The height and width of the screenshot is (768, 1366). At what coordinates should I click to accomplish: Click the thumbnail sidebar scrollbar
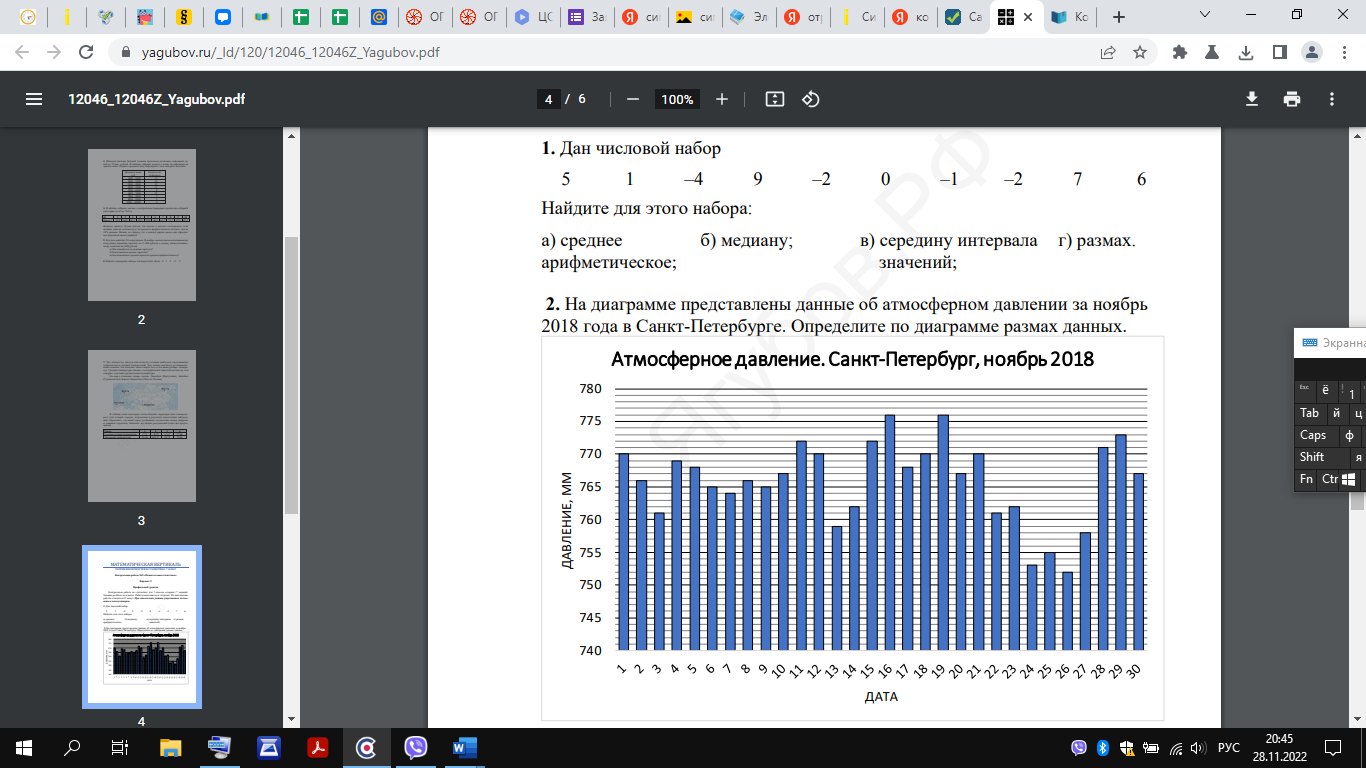[x=292, y=375]
